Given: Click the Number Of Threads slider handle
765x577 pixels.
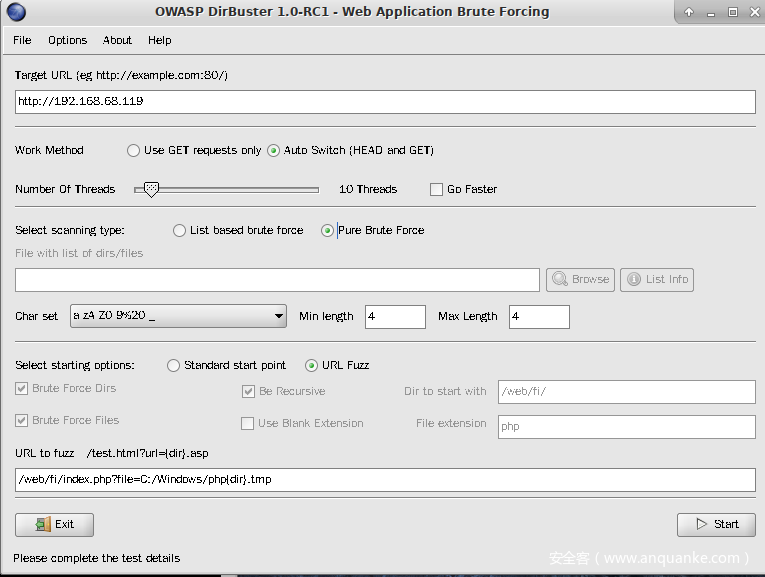Looking at the screenshot, I should pyautogui.click(x=151, y=188).
